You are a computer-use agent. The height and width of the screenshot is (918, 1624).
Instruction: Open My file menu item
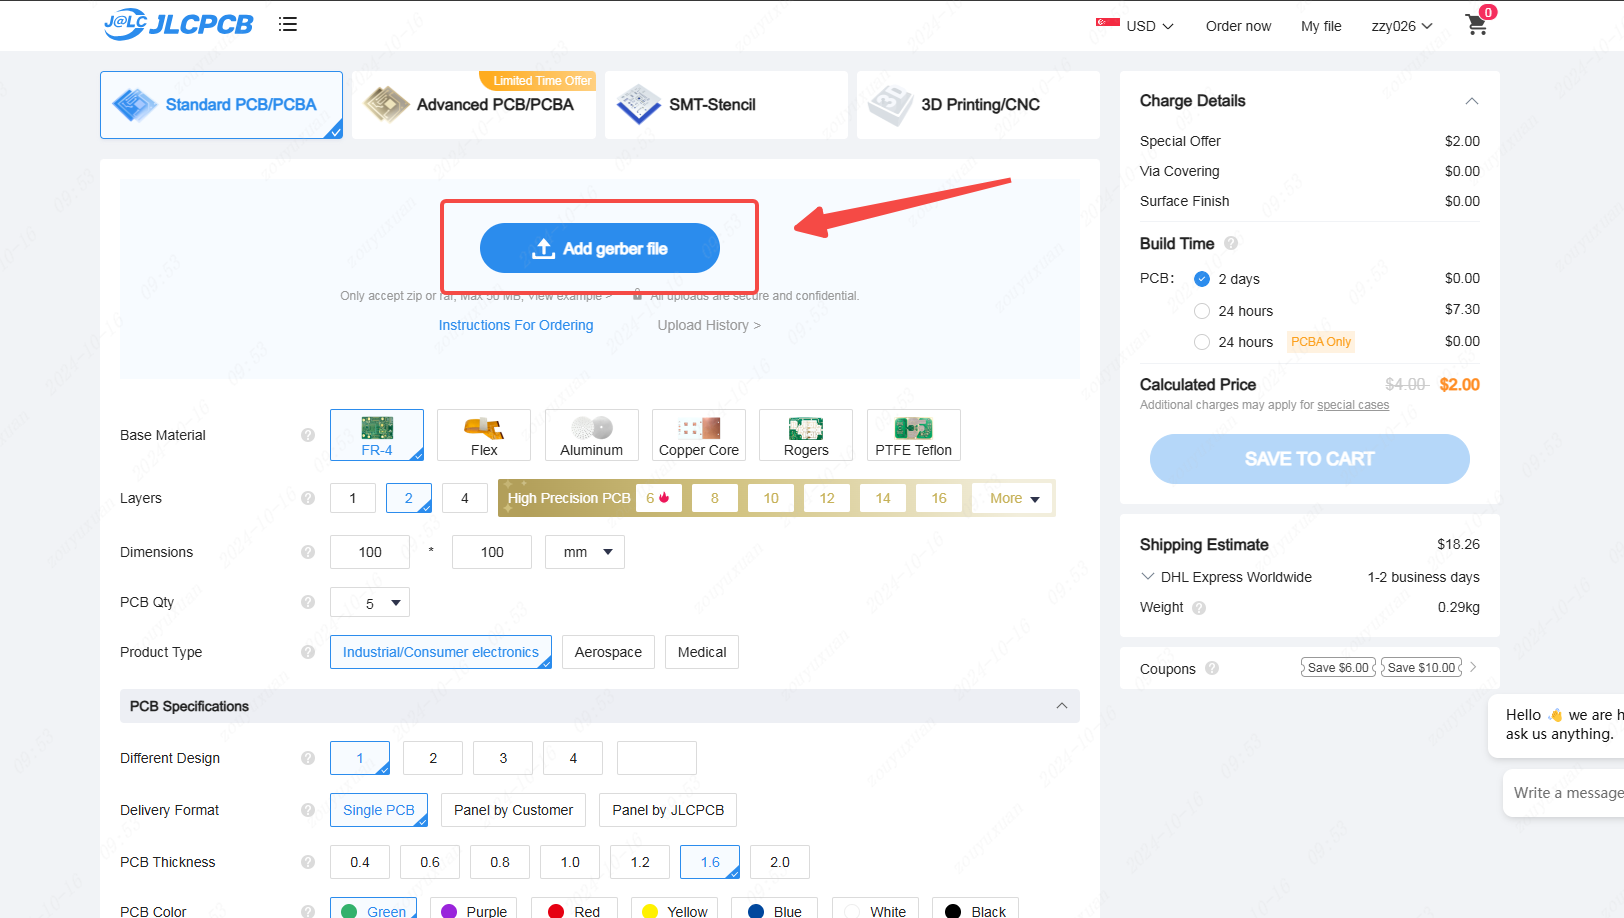[x=1321, y=26]
